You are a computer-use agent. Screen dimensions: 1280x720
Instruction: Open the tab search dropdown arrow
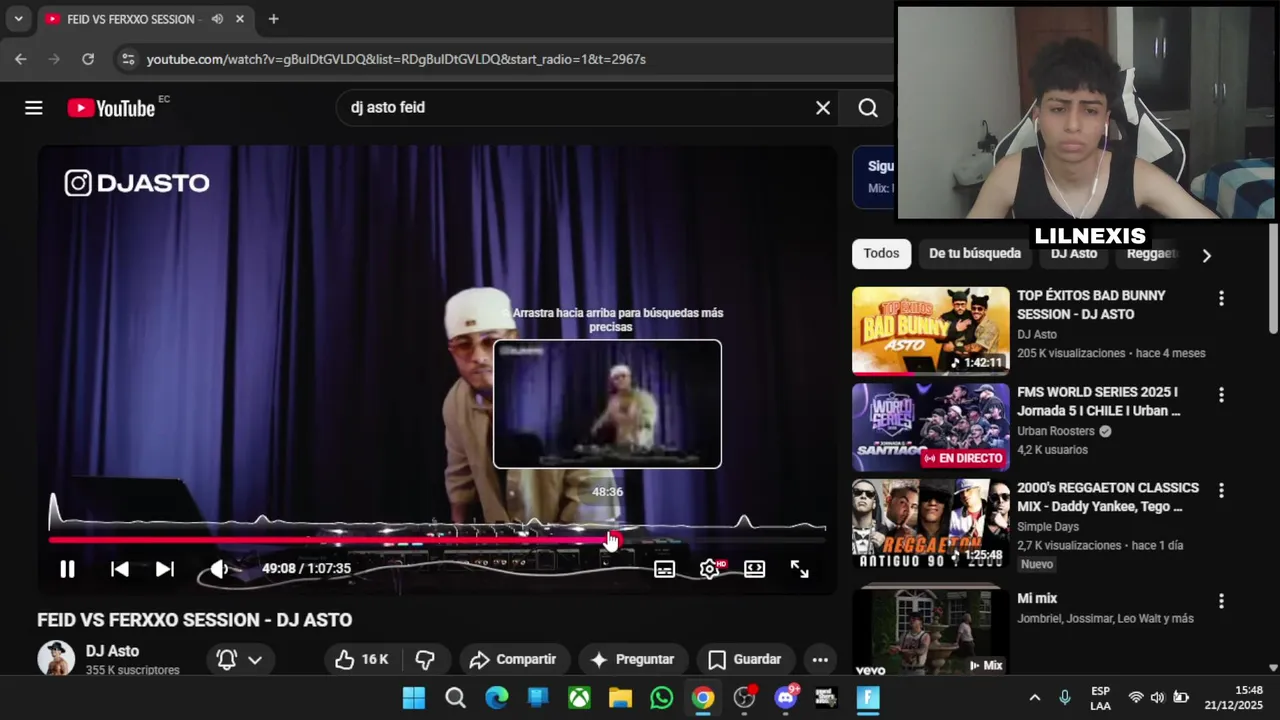pos(18,19)
